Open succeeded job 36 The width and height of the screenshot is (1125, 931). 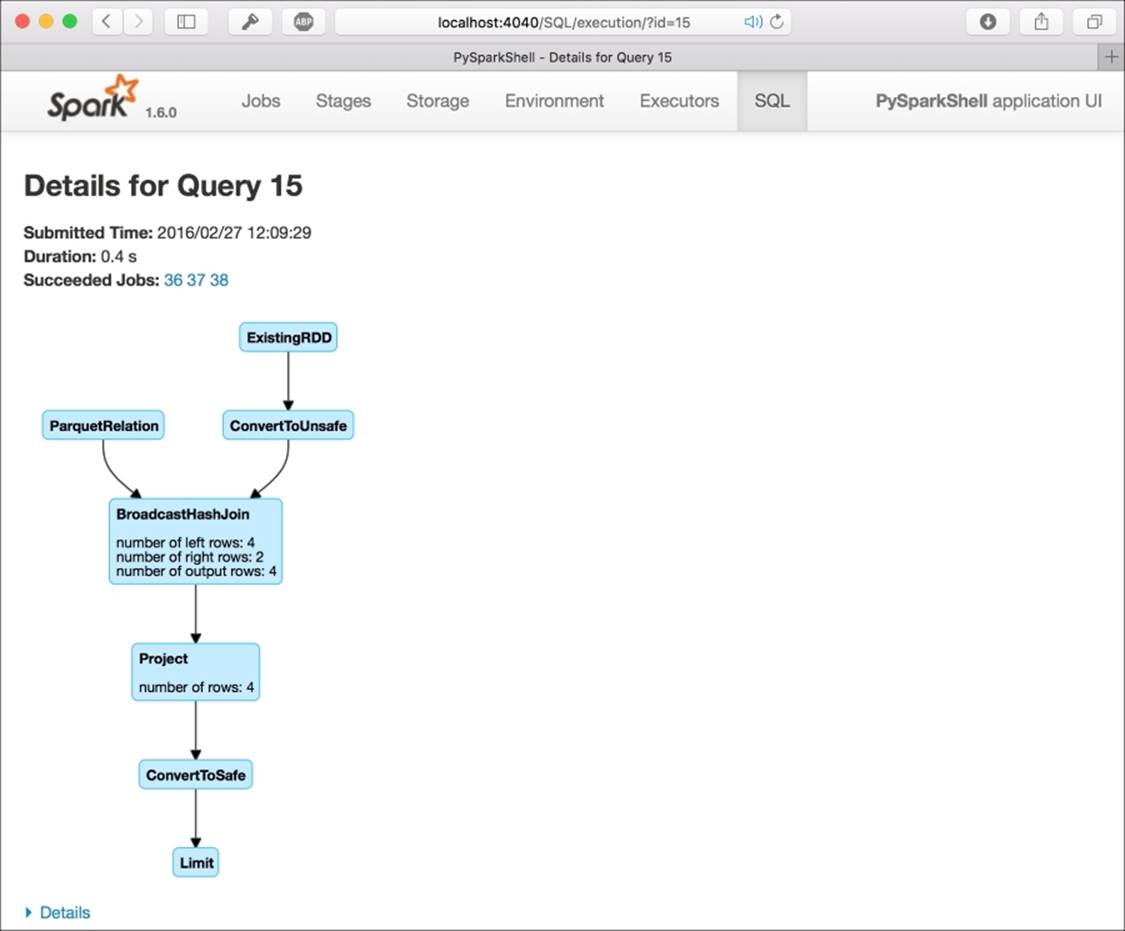pyautogui.click(x=172, y=280)
